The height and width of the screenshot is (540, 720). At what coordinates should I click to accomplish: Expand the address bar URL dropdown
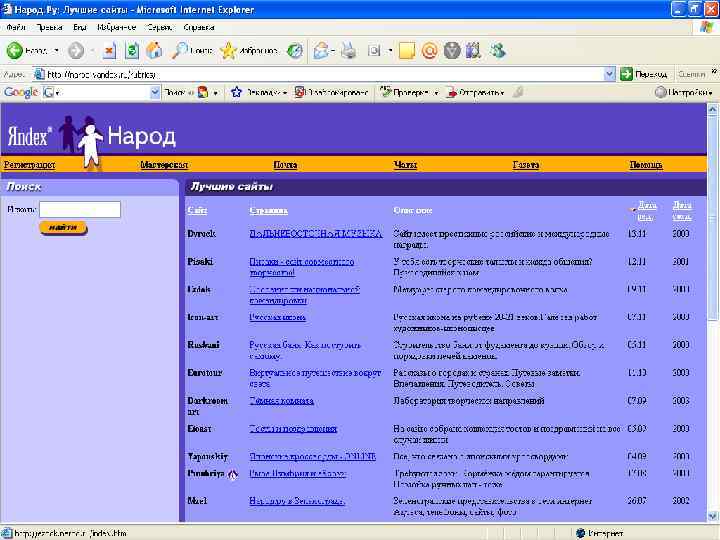(609, 74)
